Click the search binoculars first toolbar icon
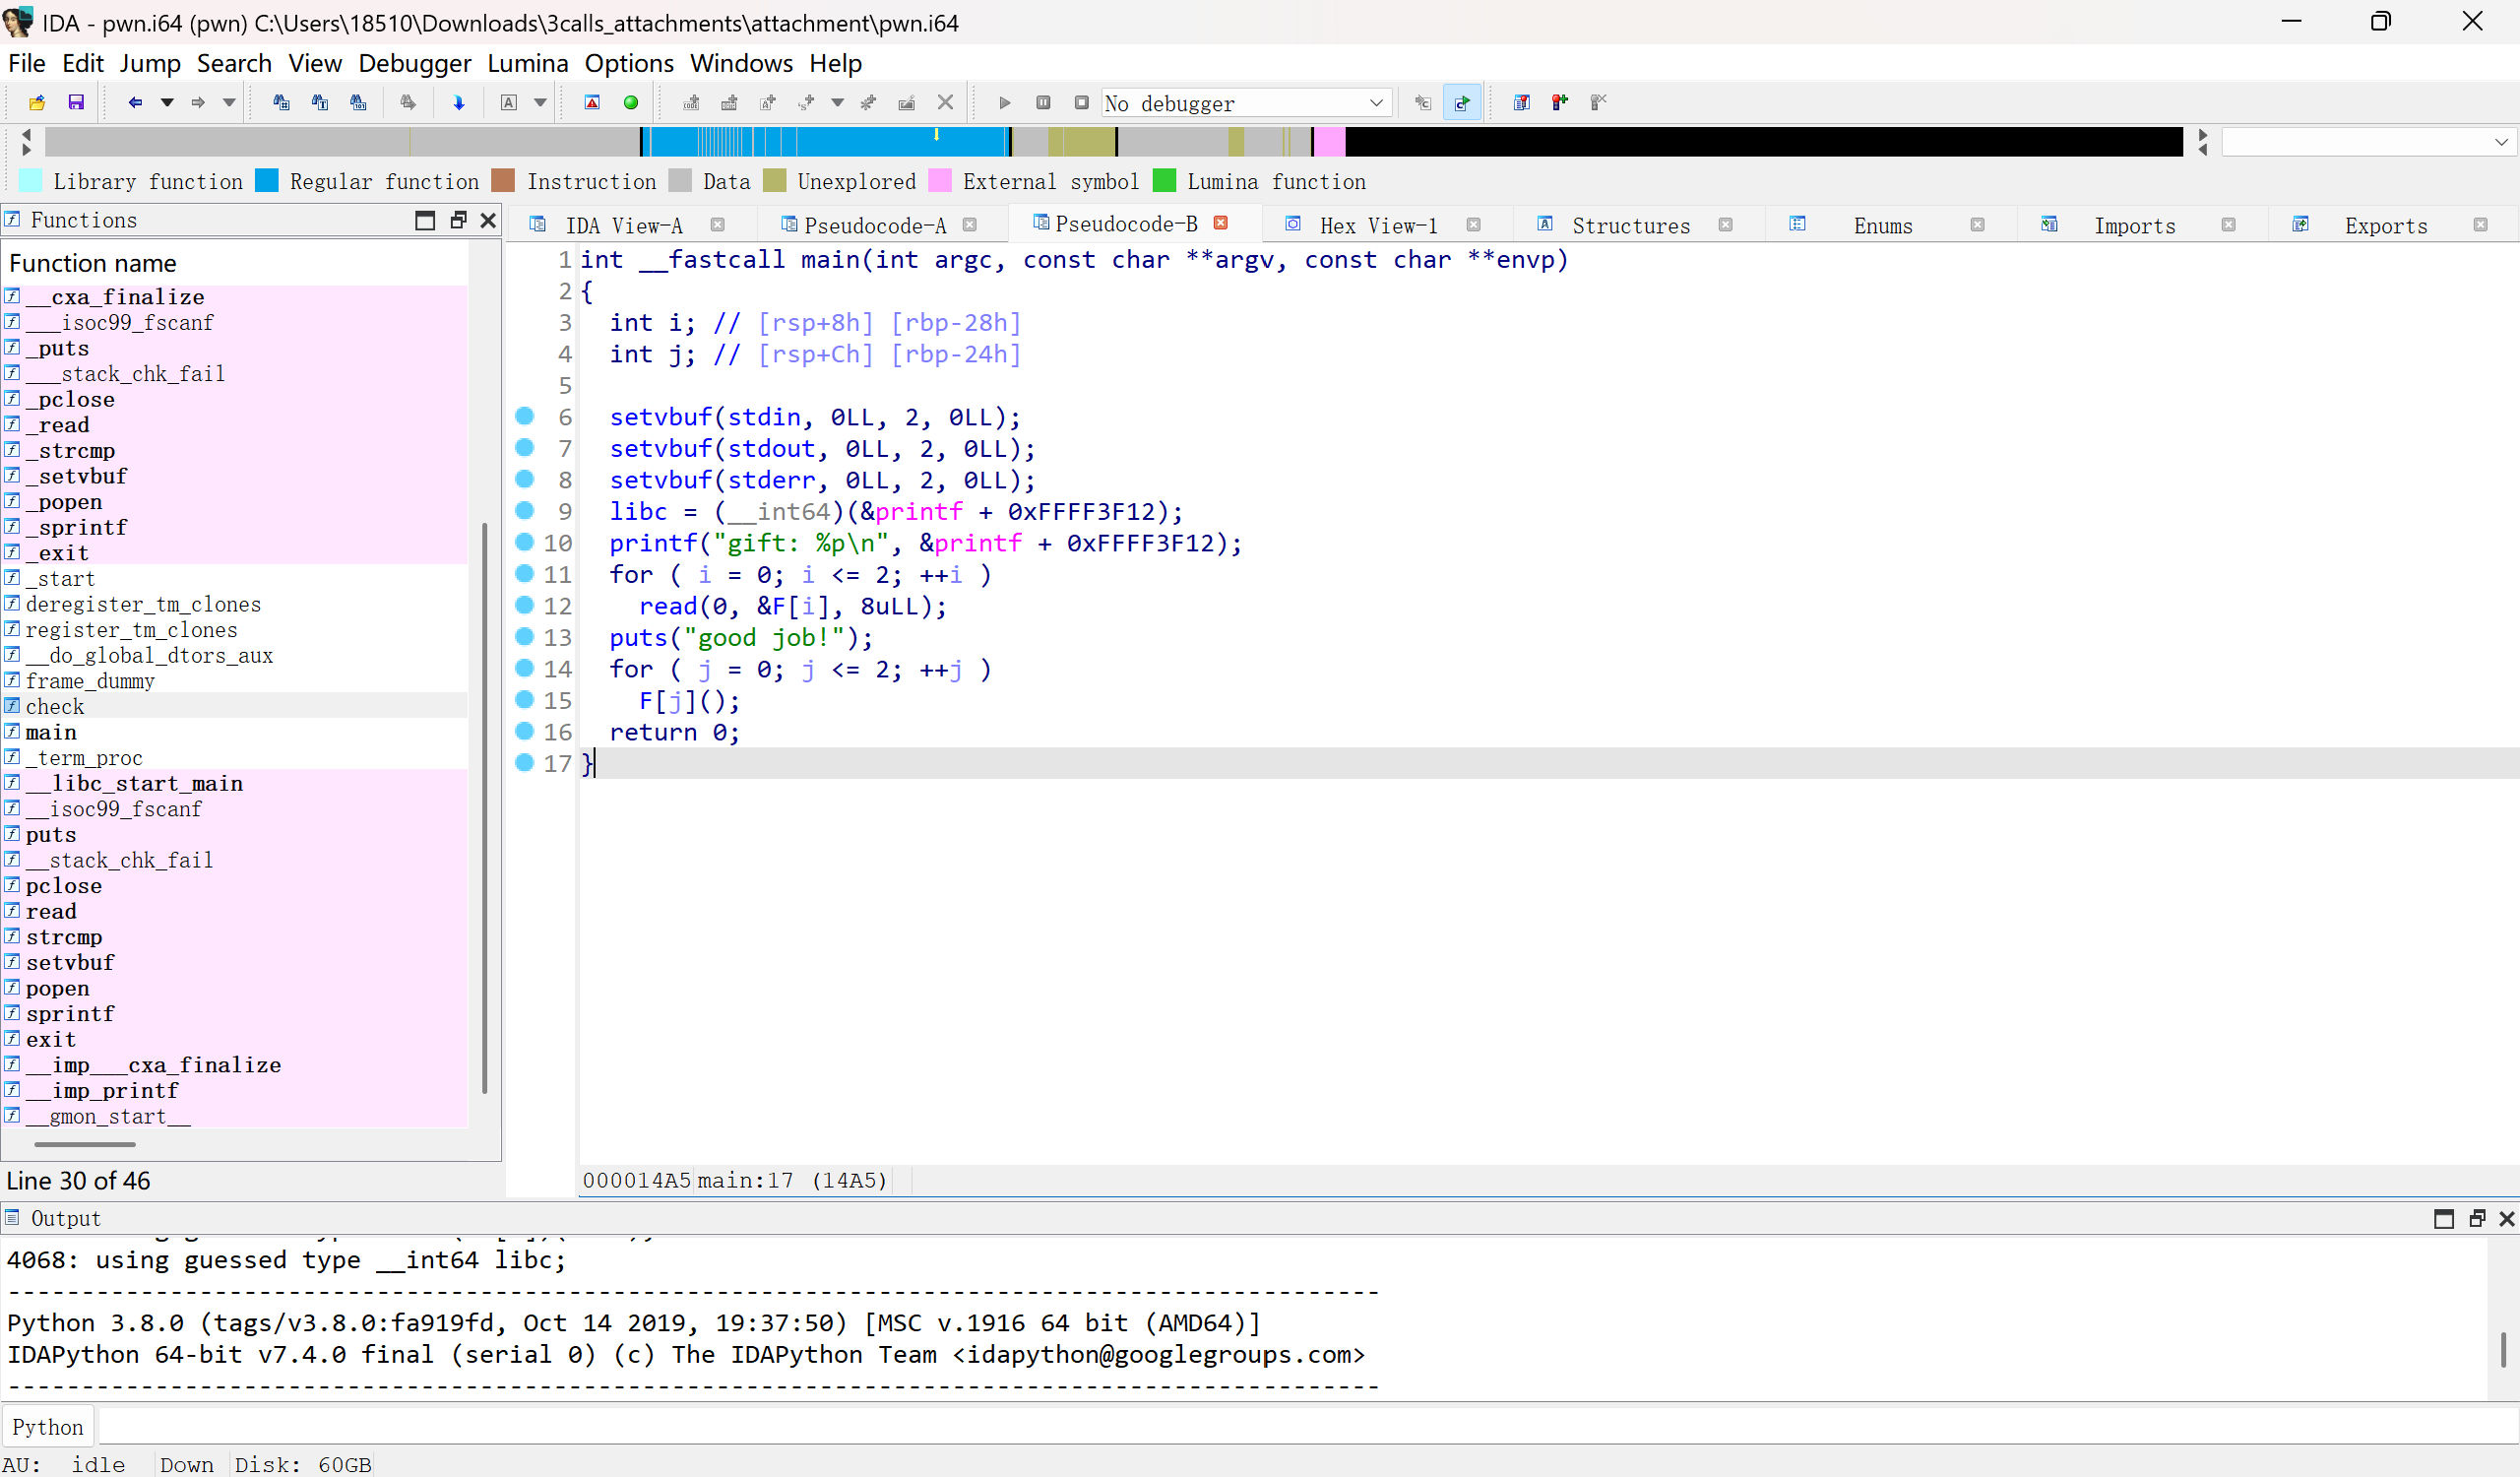This screenshot has width=2520, height=1477. coord(281,102)
